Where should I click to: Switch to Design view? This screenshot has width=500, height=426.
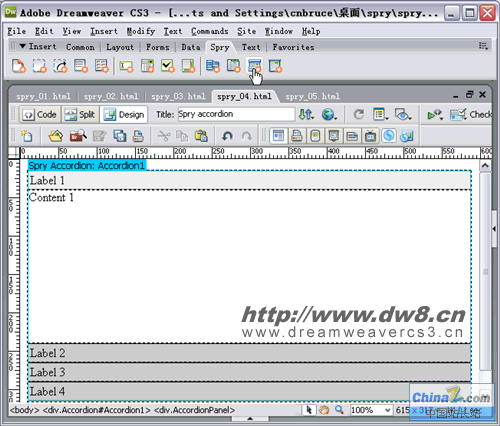coord(124,115)
